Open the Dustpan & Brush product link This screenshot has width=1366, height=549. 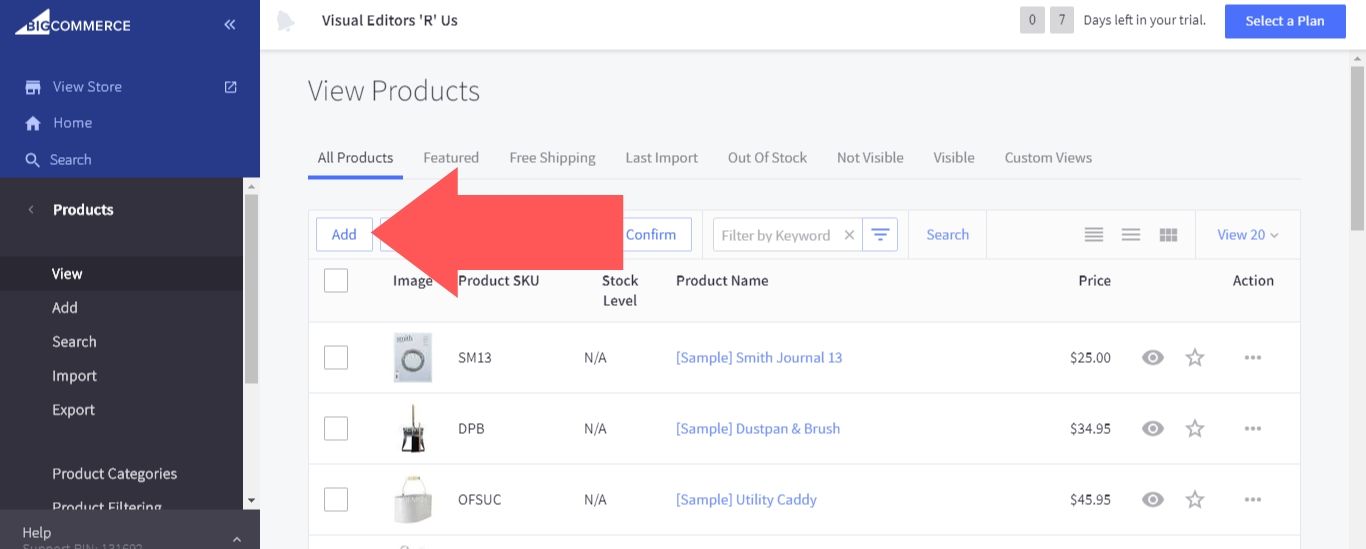(x=758, y=428)
